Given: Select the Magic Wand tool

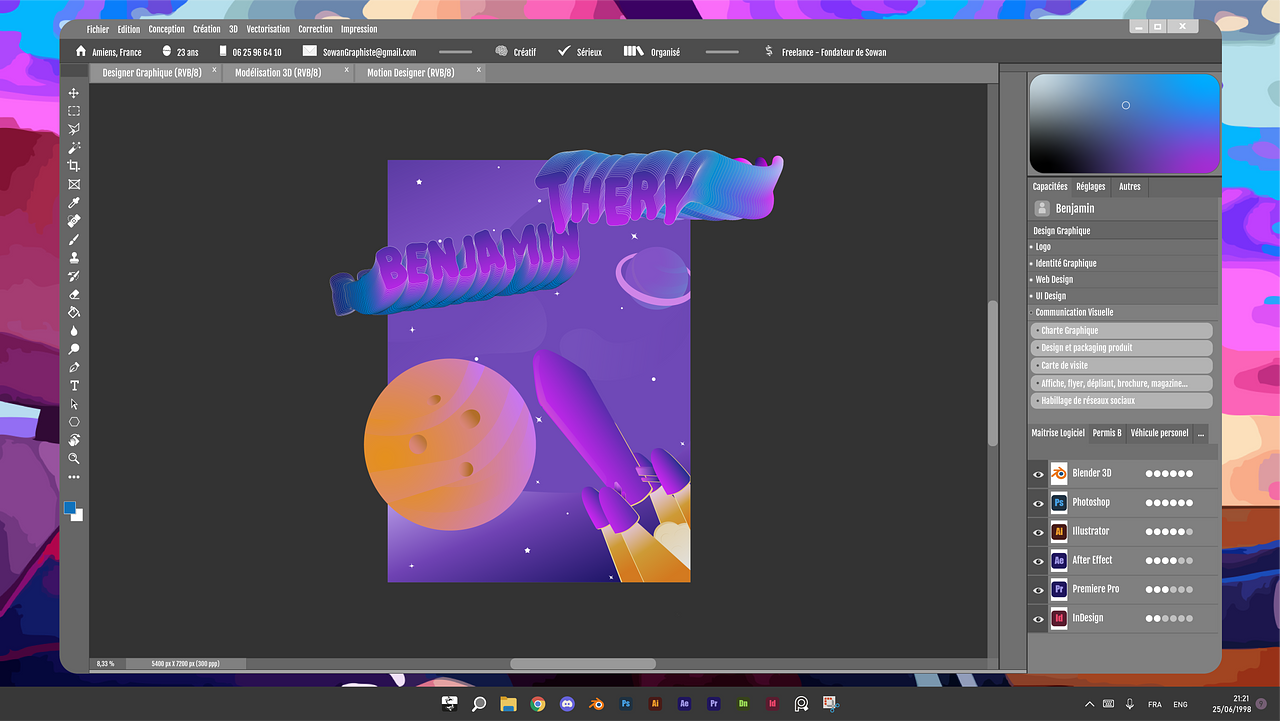Looking at the screenshot, I should point(74,147).
